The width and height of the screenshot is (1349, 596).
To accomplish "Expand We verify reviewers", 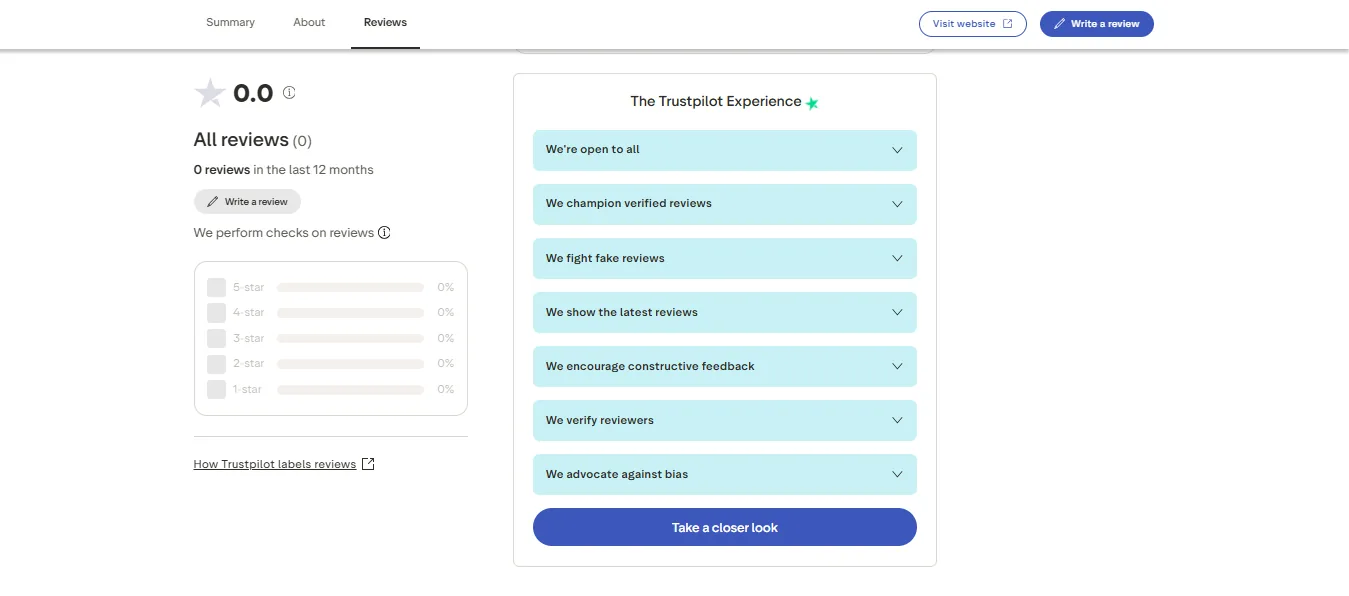I will tap(725, 420).
